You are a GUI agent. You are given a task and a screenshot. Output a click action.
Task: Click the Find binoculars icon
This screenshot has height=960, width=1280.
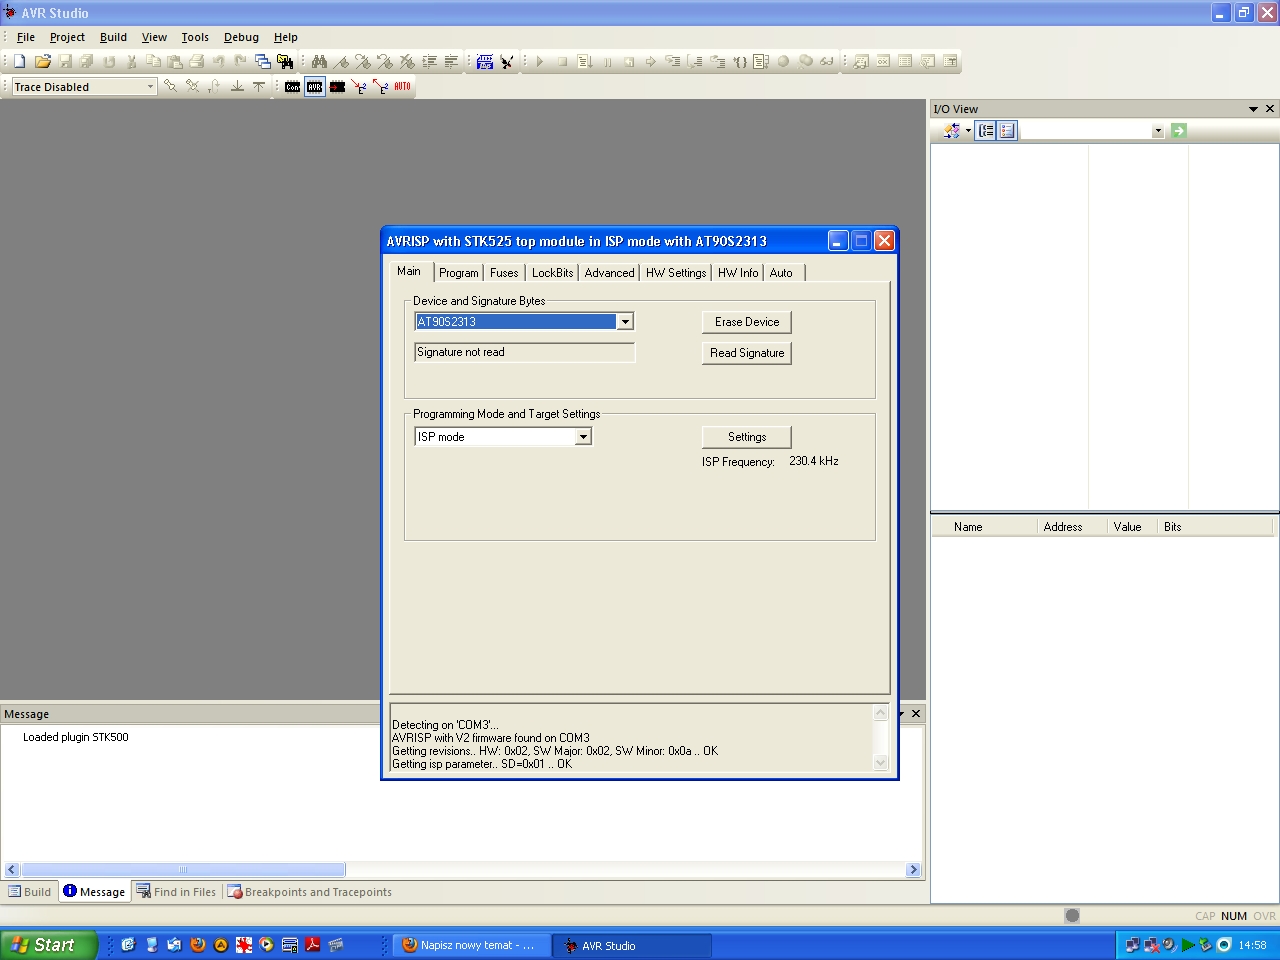pos(319,61)
